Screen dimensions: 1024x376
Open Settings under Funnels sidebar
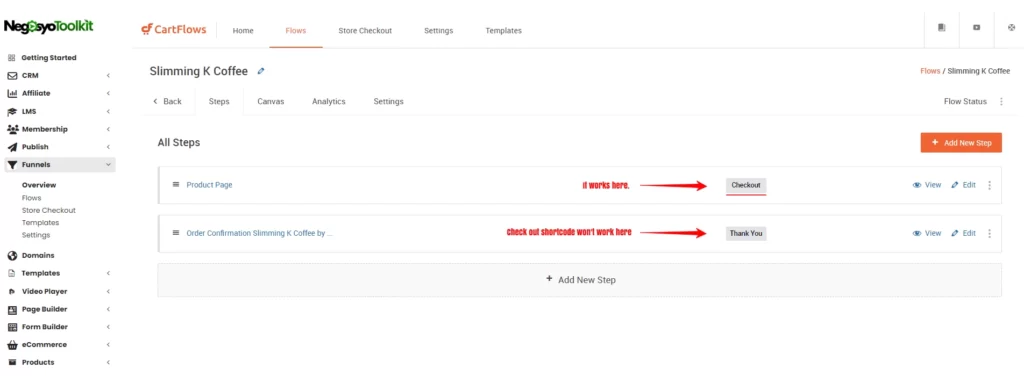click(35, 235)
